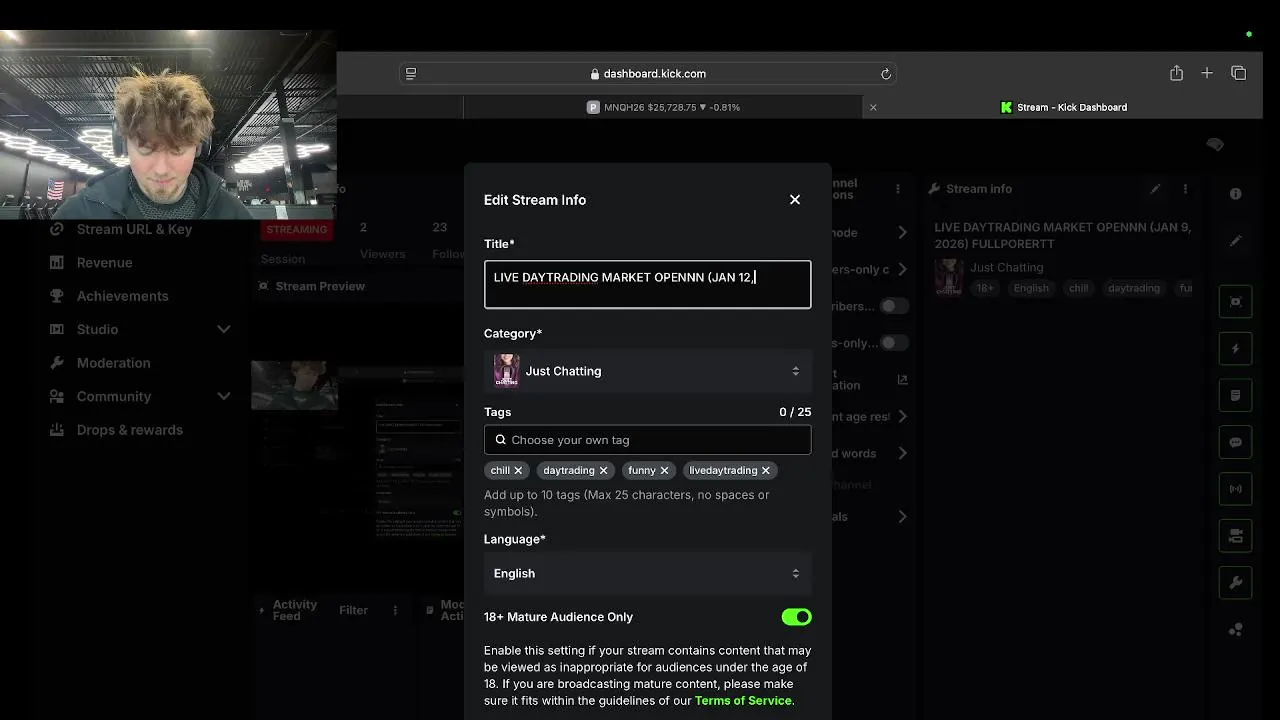Open the Category dropdown showing Just Chatting
Viewport: 1280px width, 720px height.
[647, 371]
